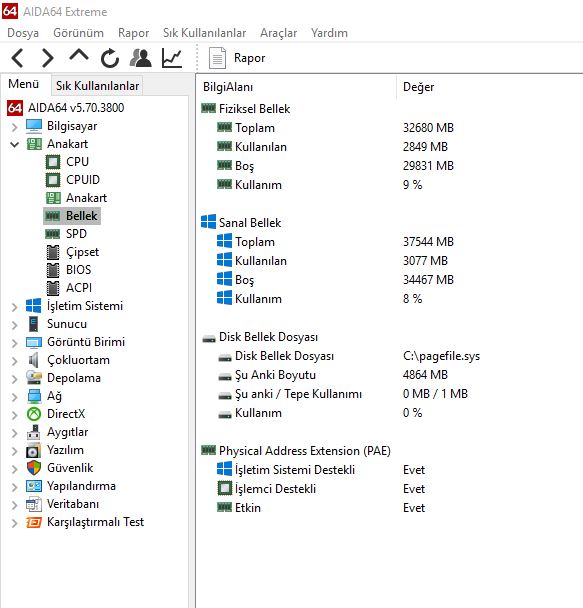Select the Fiziksel Bellek group header
583x608 pixels.
255,109
